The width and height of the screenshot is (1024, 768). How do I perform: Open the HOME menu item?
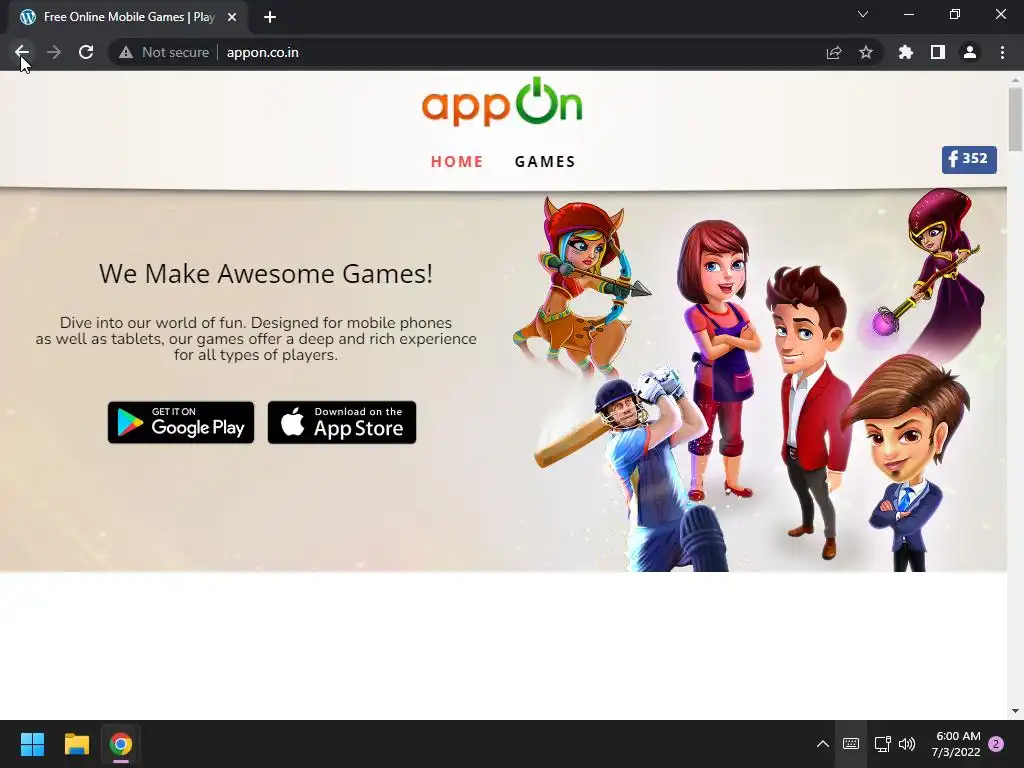(456, 161)
